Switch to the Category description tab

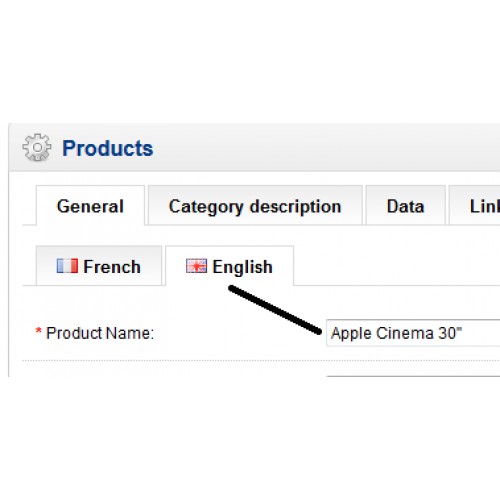click(x=255, y=206)
